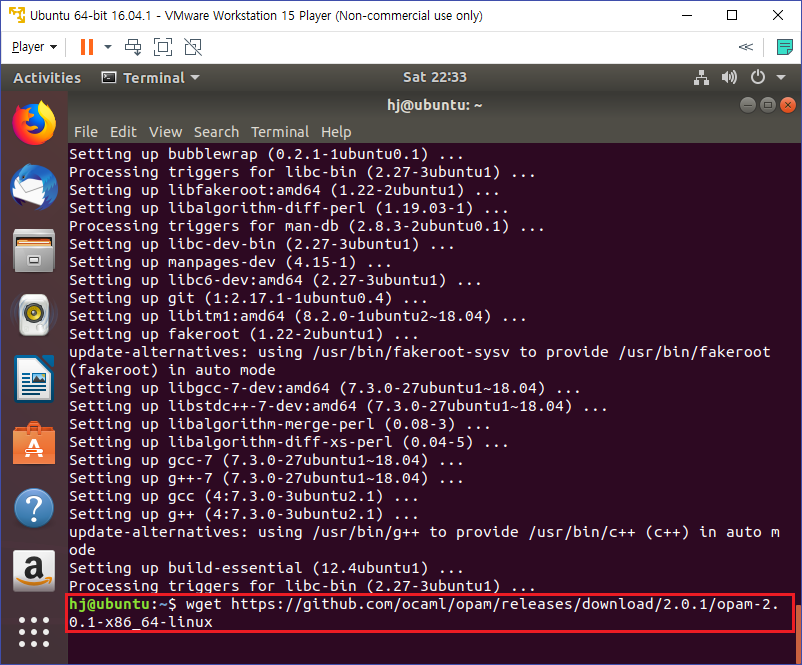Open the VMware notes message icon

click(x=785, y=47)
